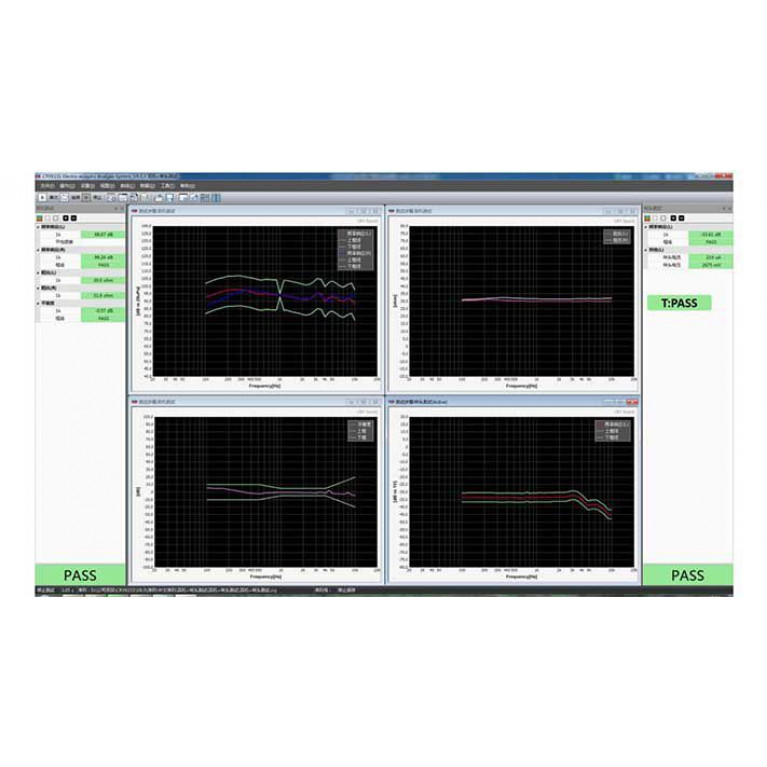Open the last menu in the menu bar
The width and height of the screenshot is (767, 767).
coord(187,186)
